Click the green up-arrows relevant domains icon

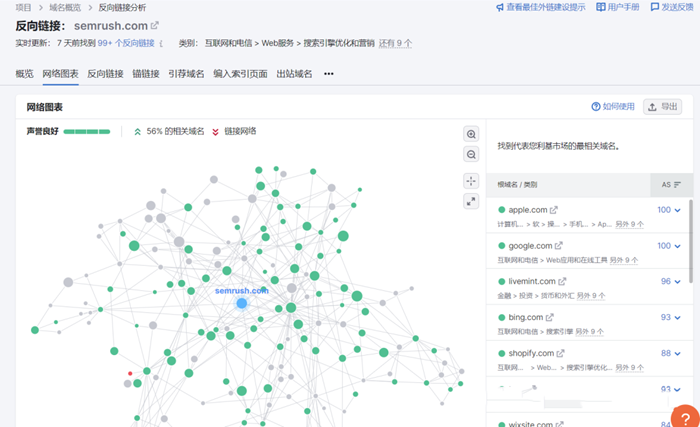[x=138, y=132]
